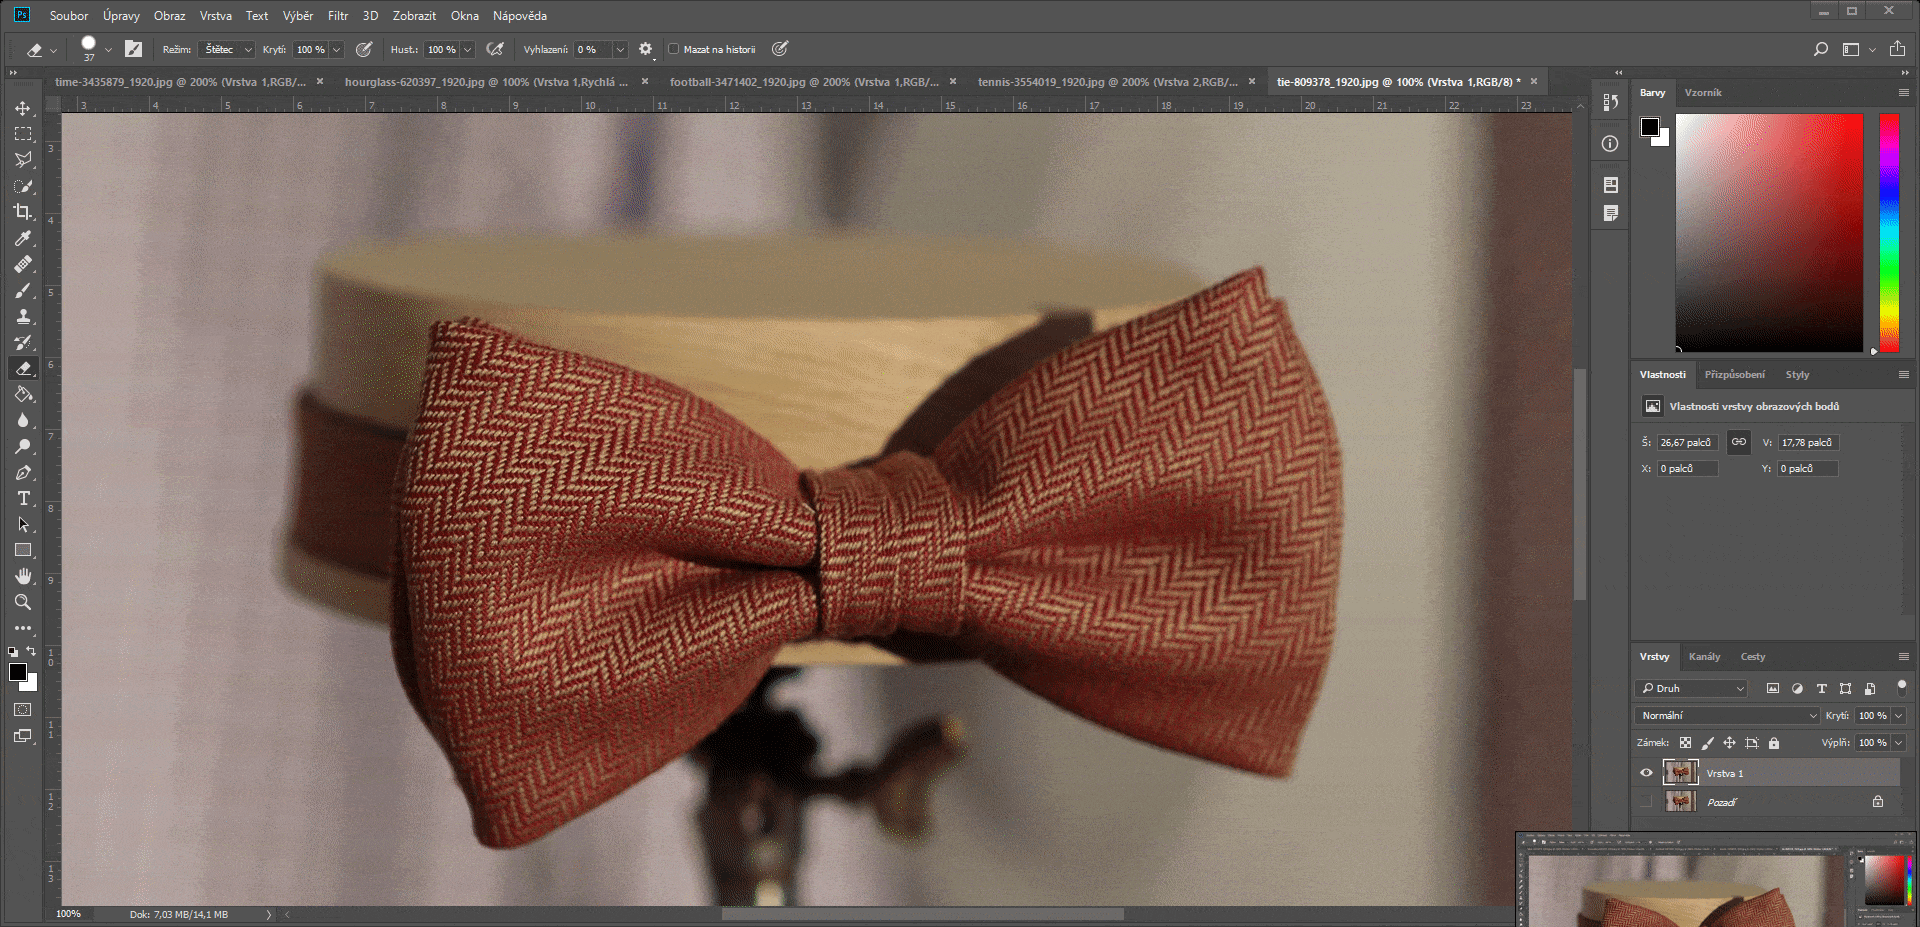This screenshot has height=927, width=1920.
Task: Enable the Mazat na historii checkbox
Action: click(674, 49)
